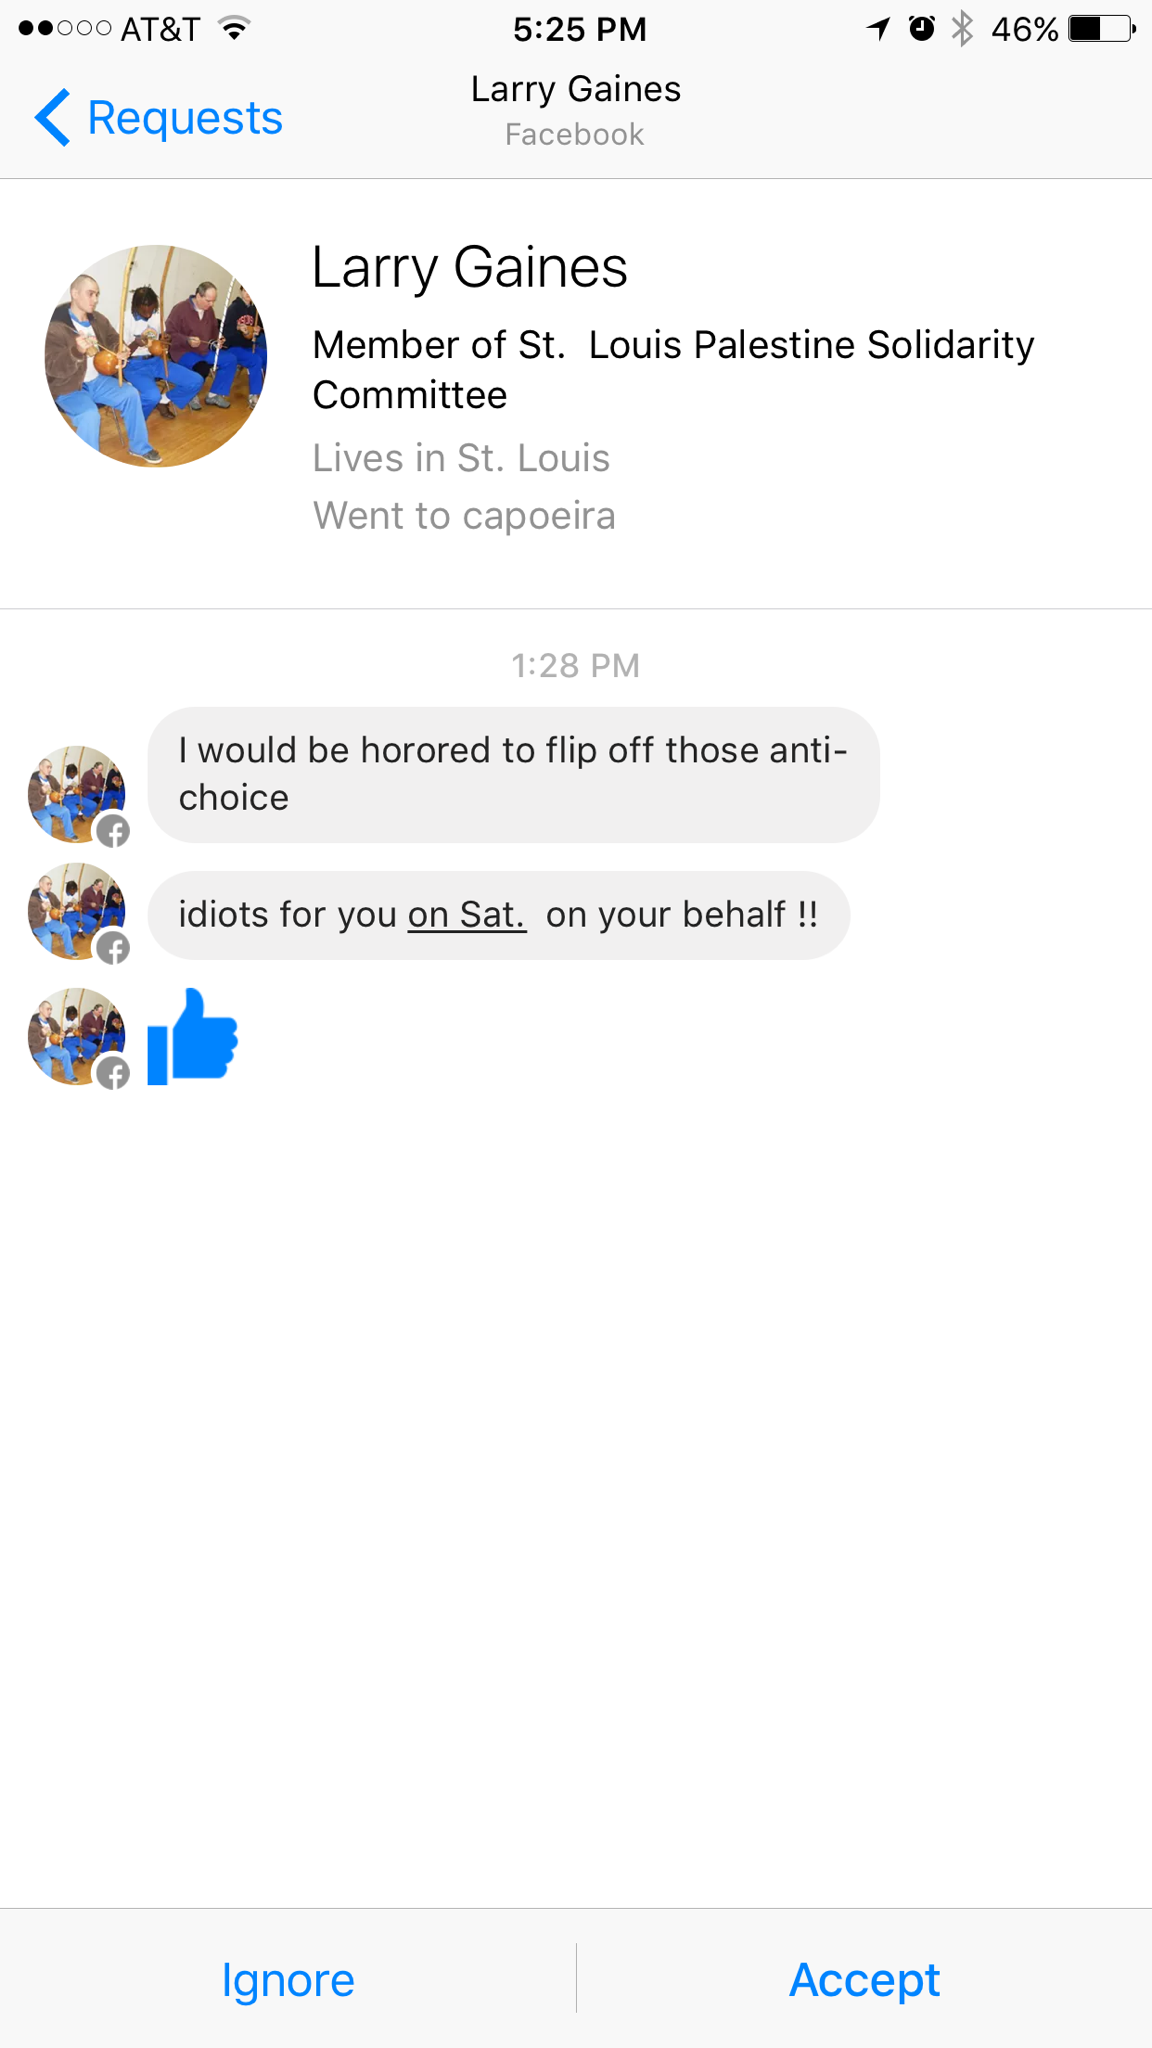Tap the blue back chevron arrow
Image resolution: width=1152 pixels, height=2048 pixels.
(x=53, y=118)
